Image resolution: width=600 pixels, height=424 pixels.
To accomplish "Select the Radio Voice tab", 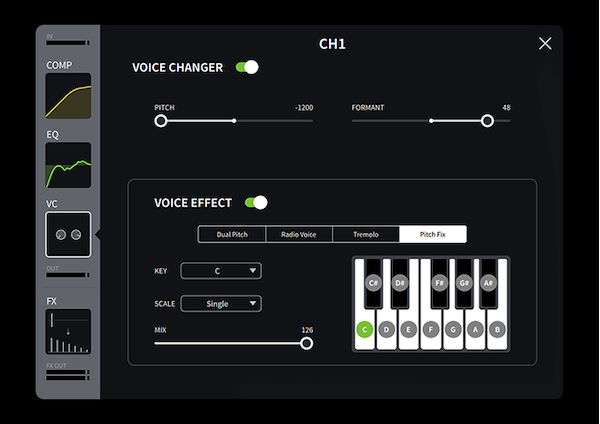I will point(299,235).
